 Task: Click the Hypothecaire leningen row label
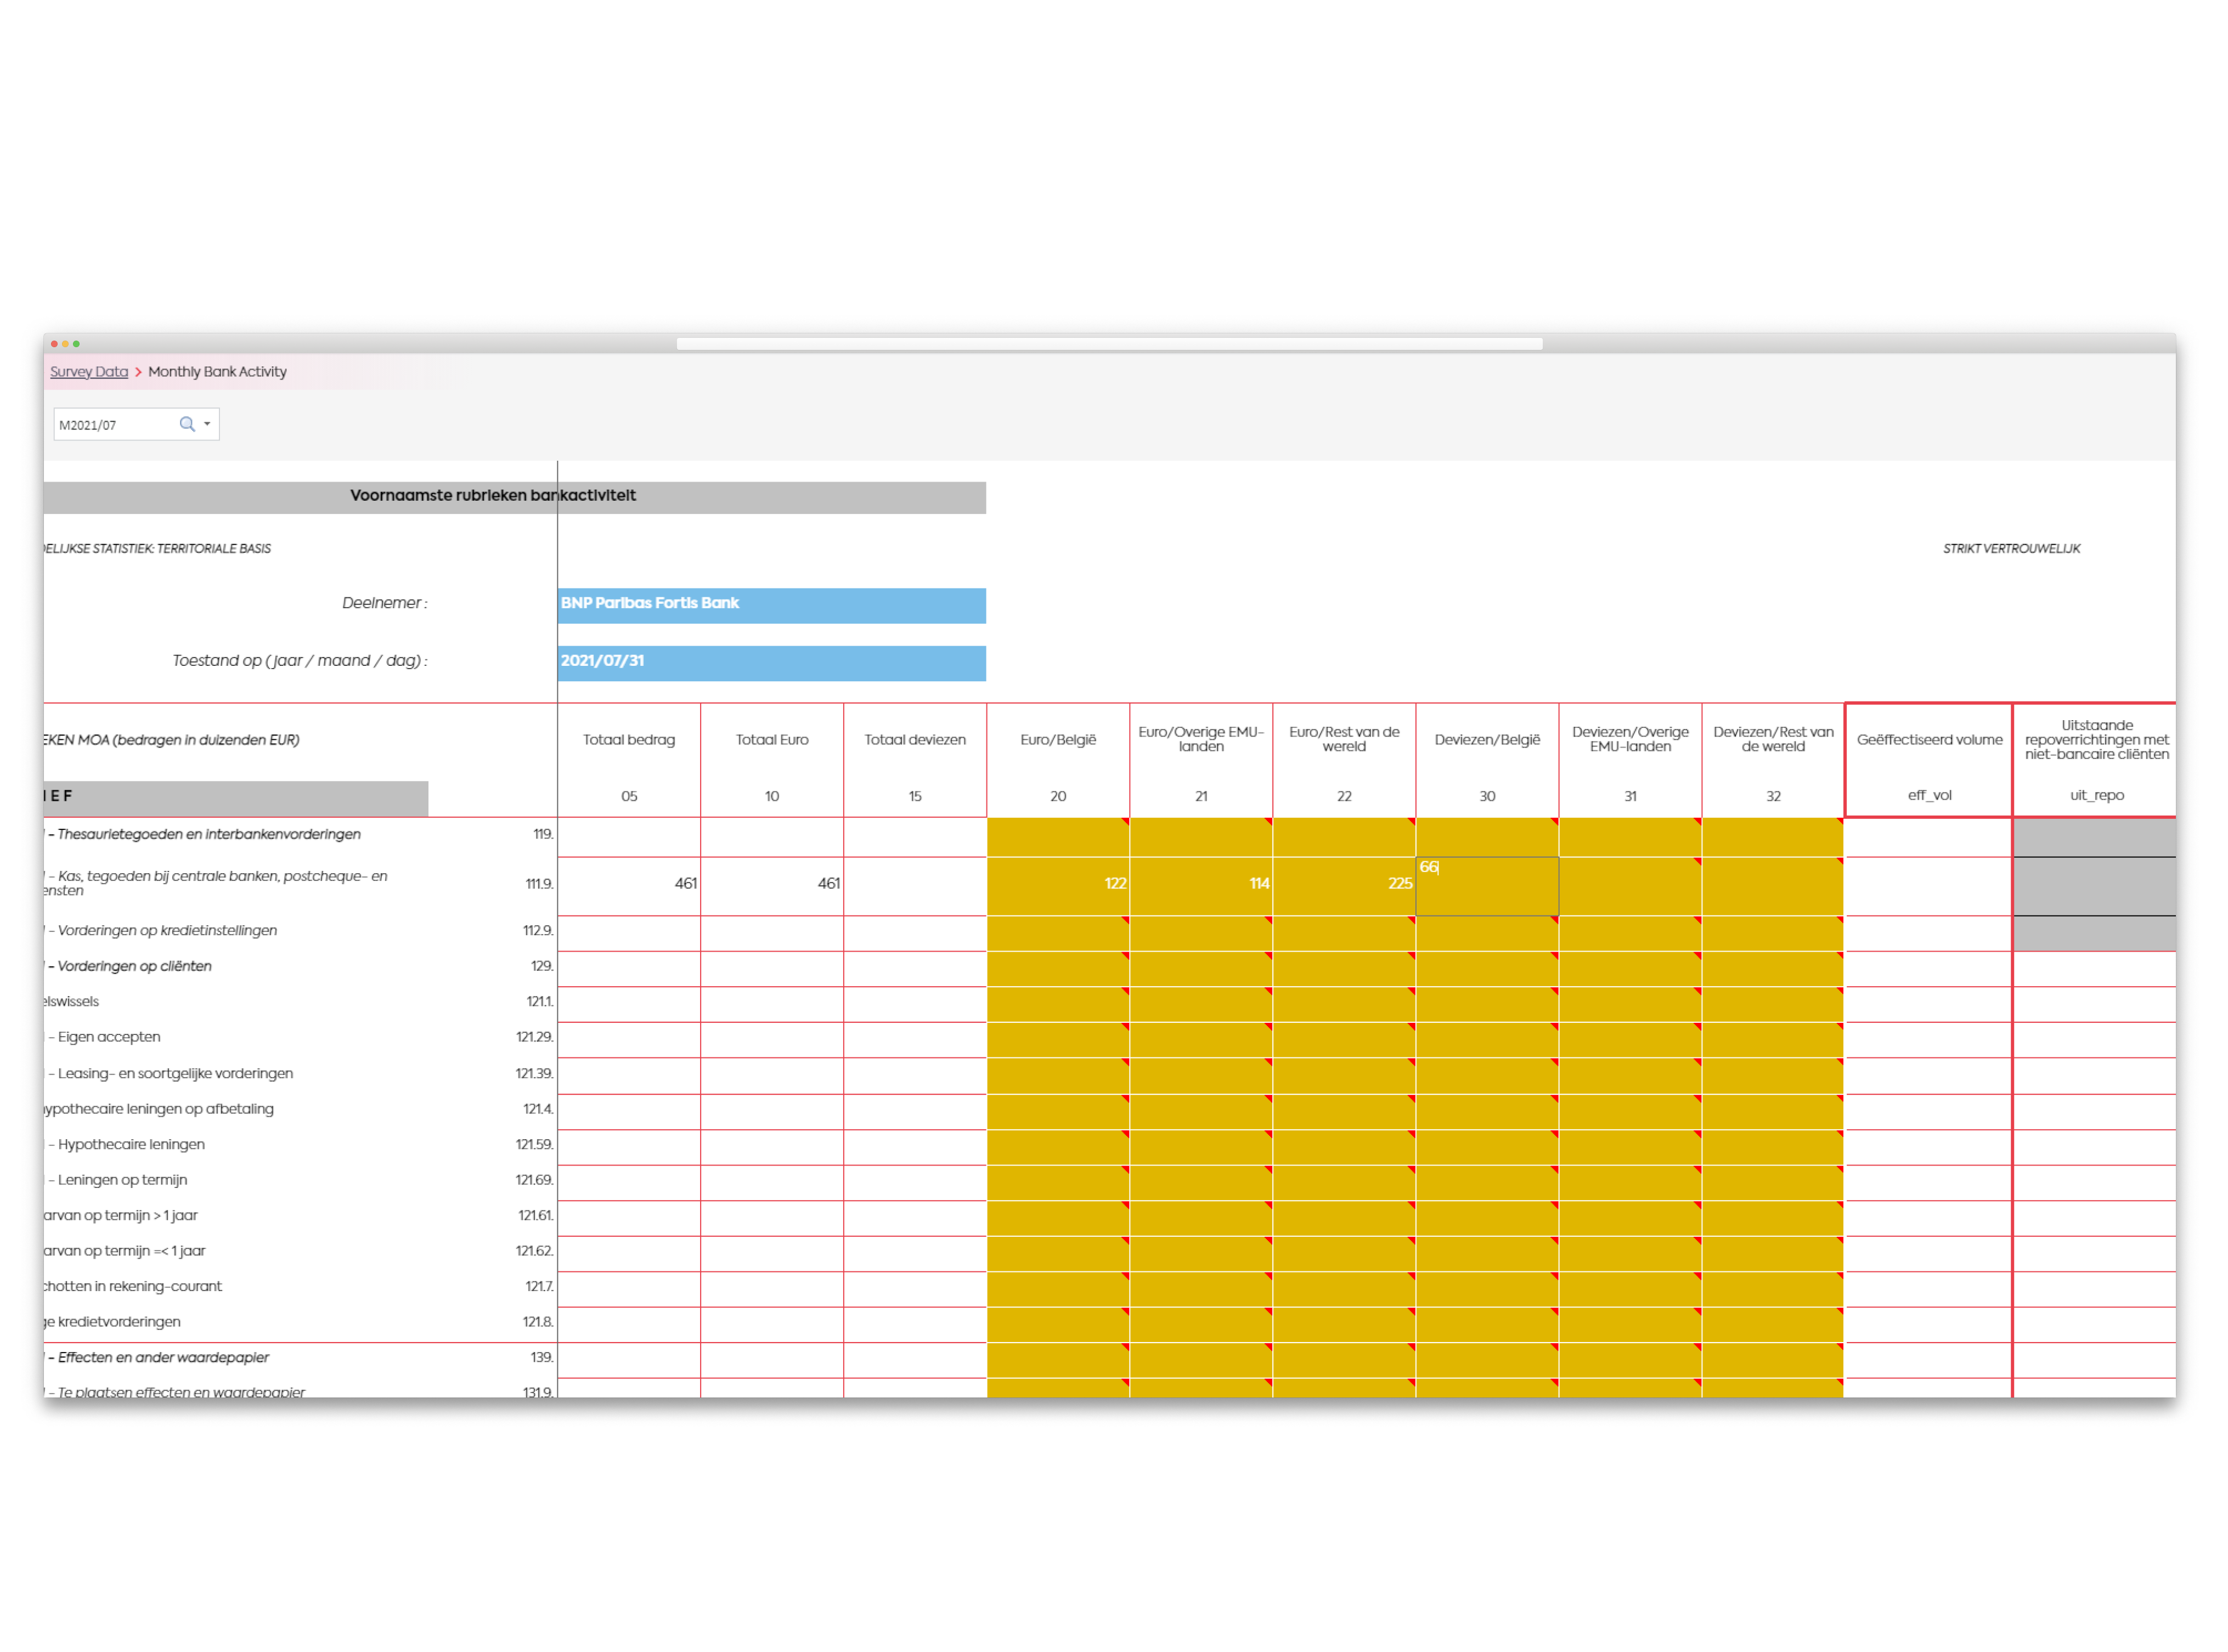pyautogui.click(x=130, y=1144)
